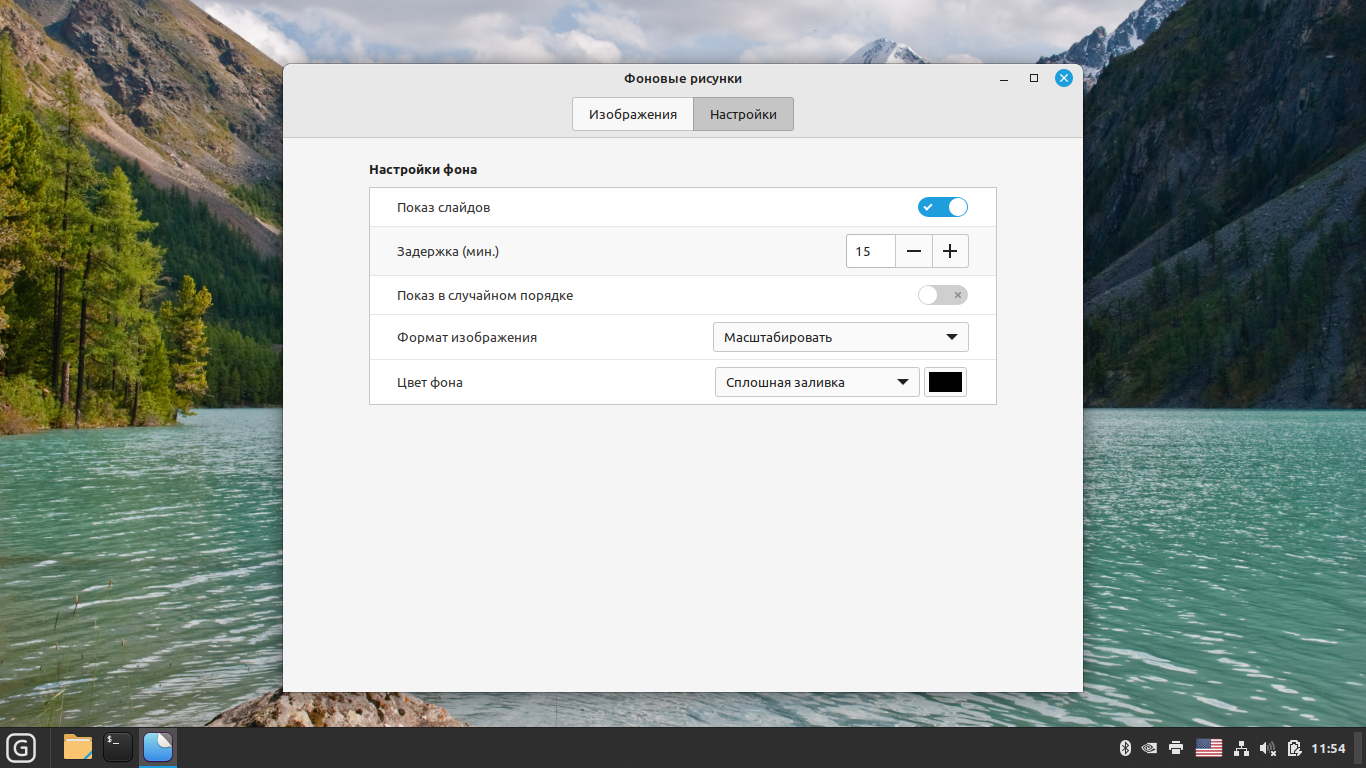Enable 'Показ в случайном порядке' switch

click(x=942, y=295)
